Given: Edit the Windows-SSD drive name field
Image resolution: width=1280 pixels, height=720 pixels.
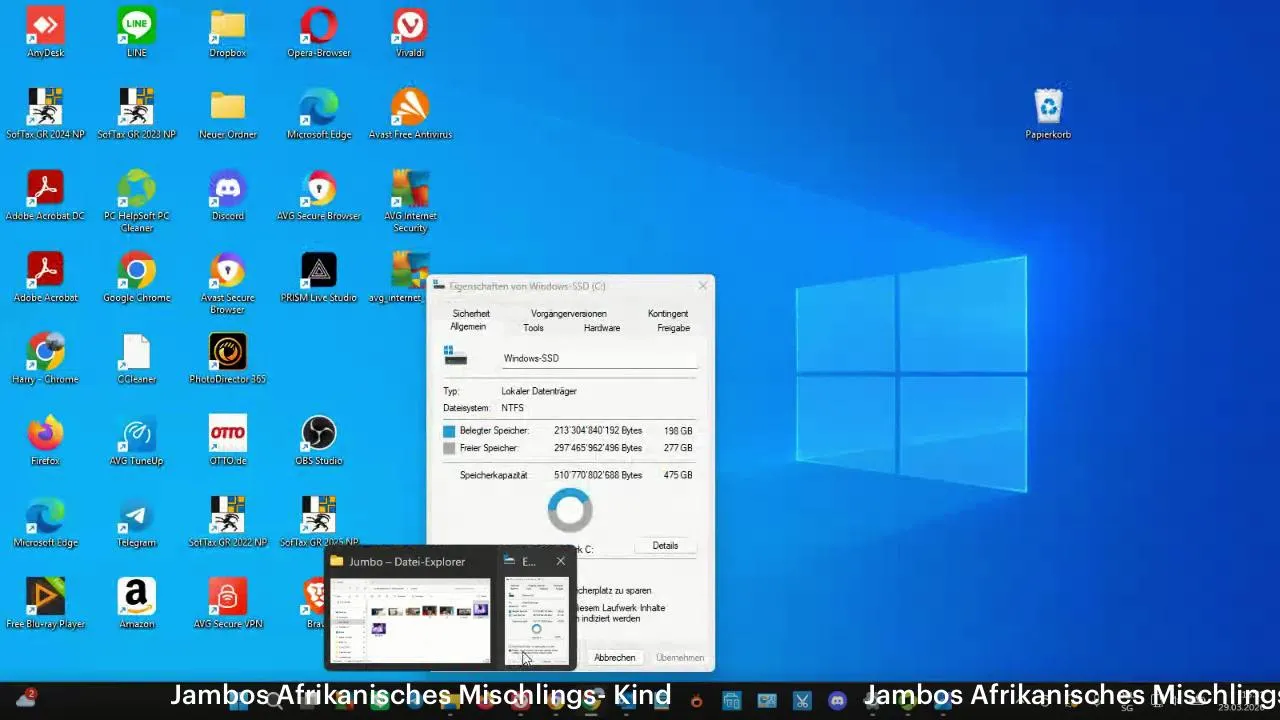Looking at the screenshot, I should point(598,358).
